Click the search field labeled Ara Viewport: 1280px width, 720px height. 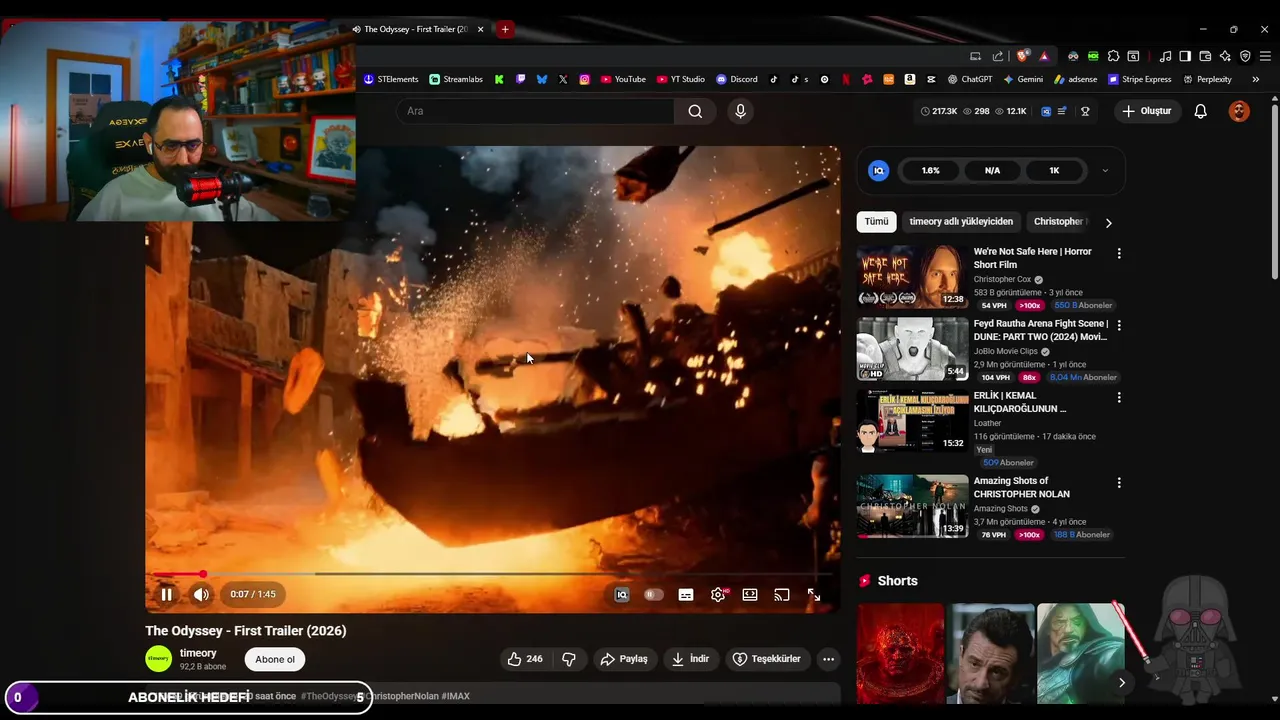pos(536,111)
